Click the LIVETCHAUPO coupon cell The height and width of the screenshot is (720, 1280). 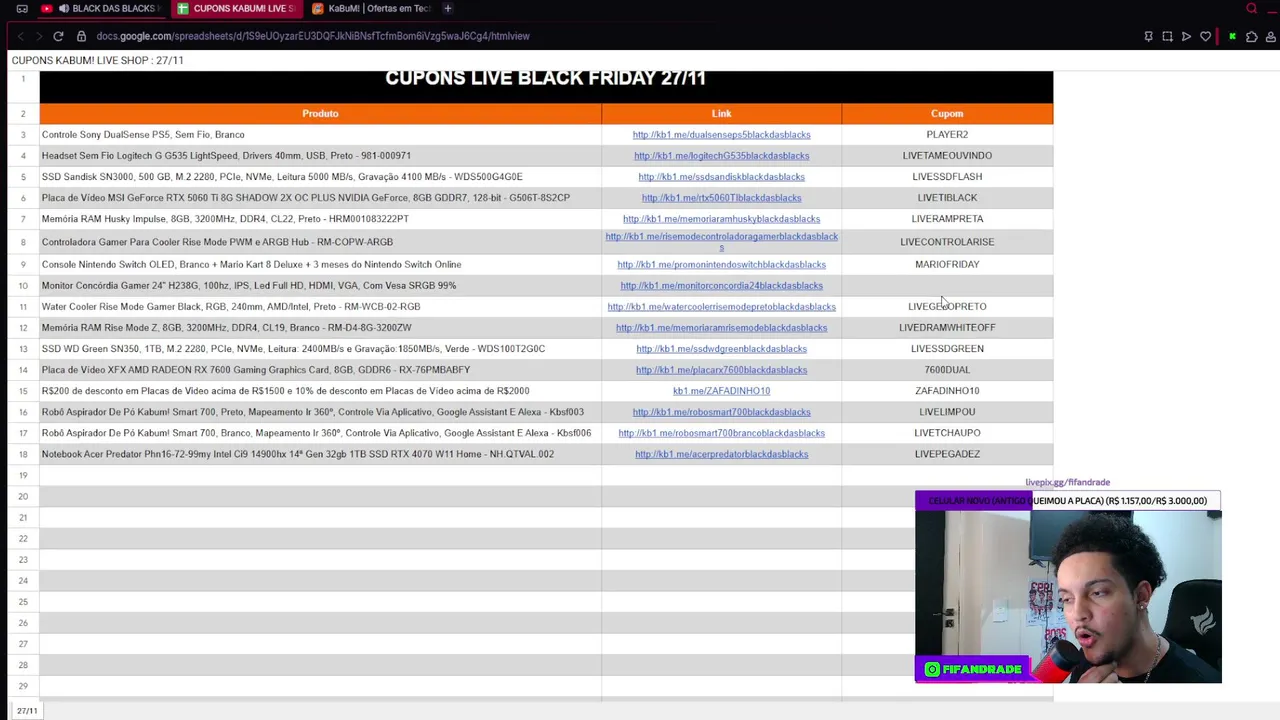click(947, 433)
